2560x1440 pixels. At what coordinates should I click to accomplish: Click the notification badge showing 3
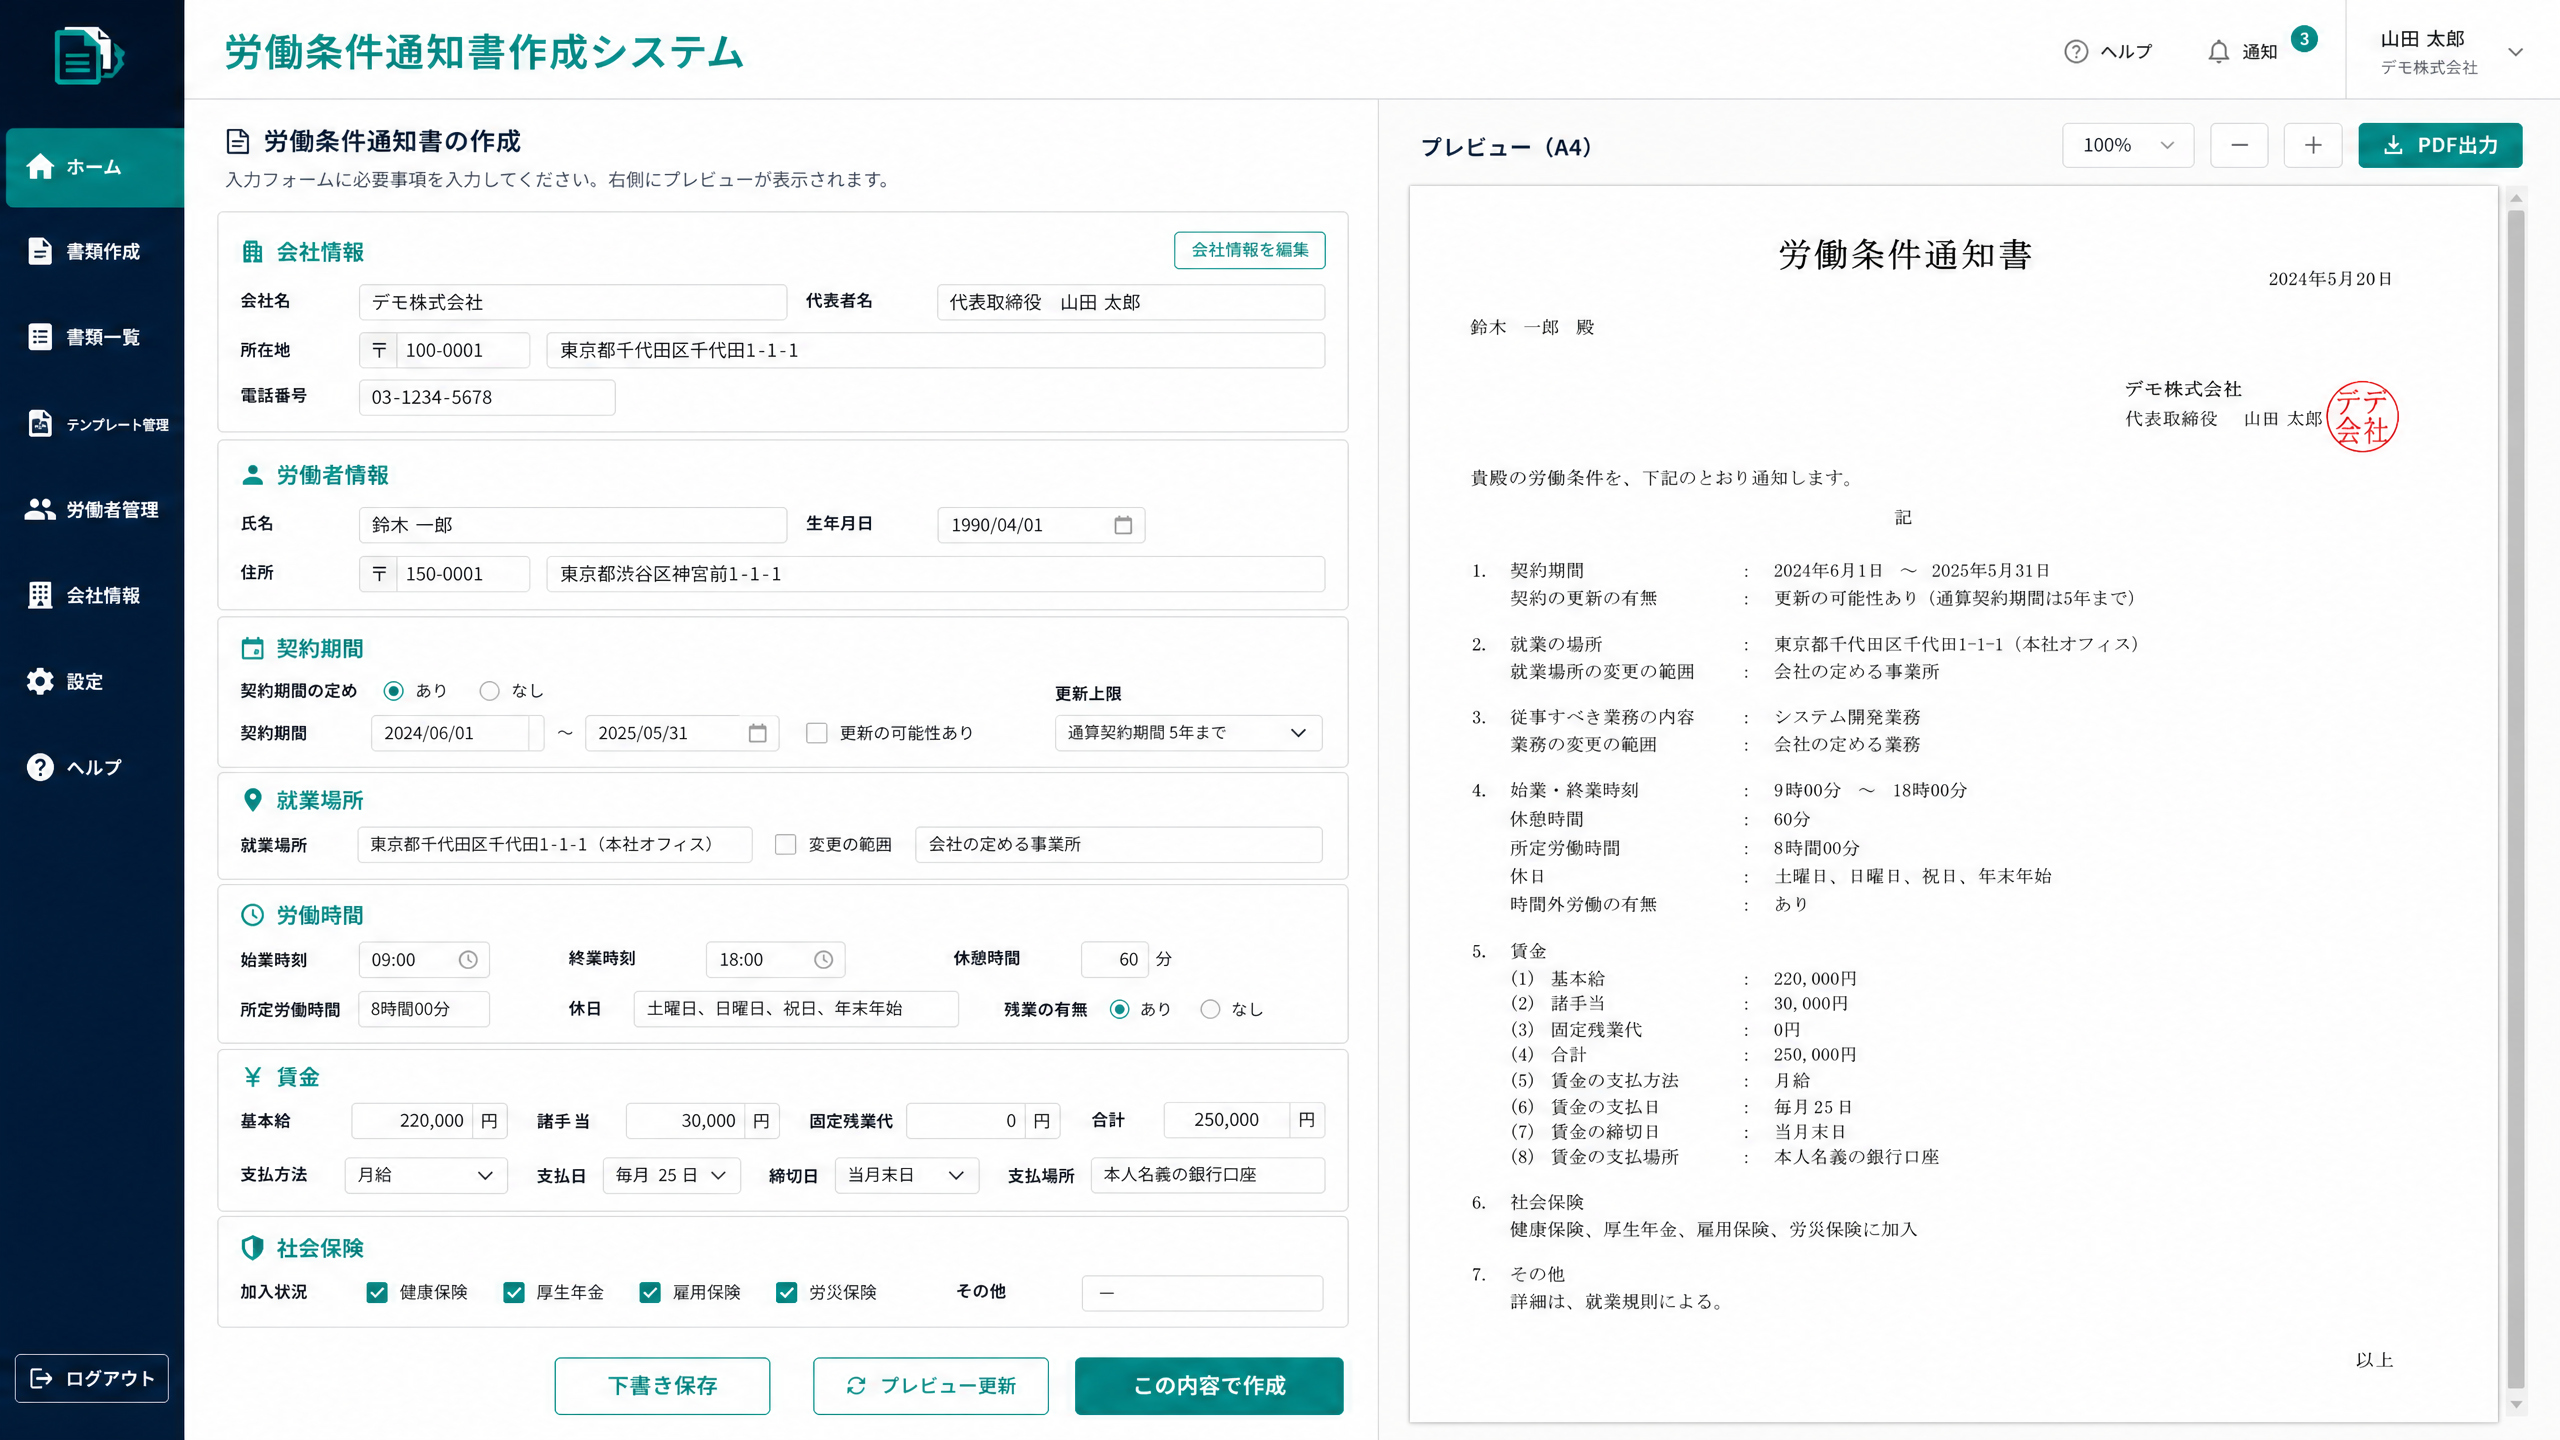(2304, 39)
